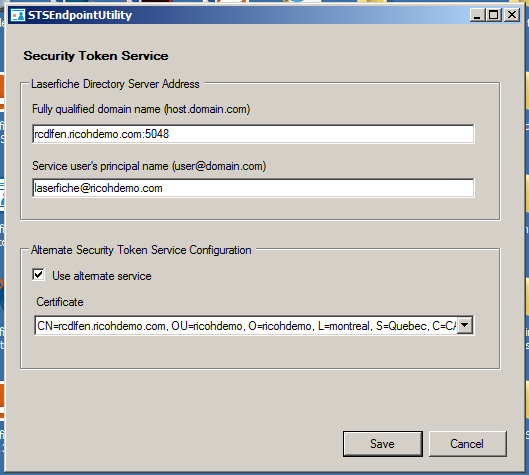The width and height of the screenshot is (529, 475).
Task: Click the Certificate label
Action: 60,302
